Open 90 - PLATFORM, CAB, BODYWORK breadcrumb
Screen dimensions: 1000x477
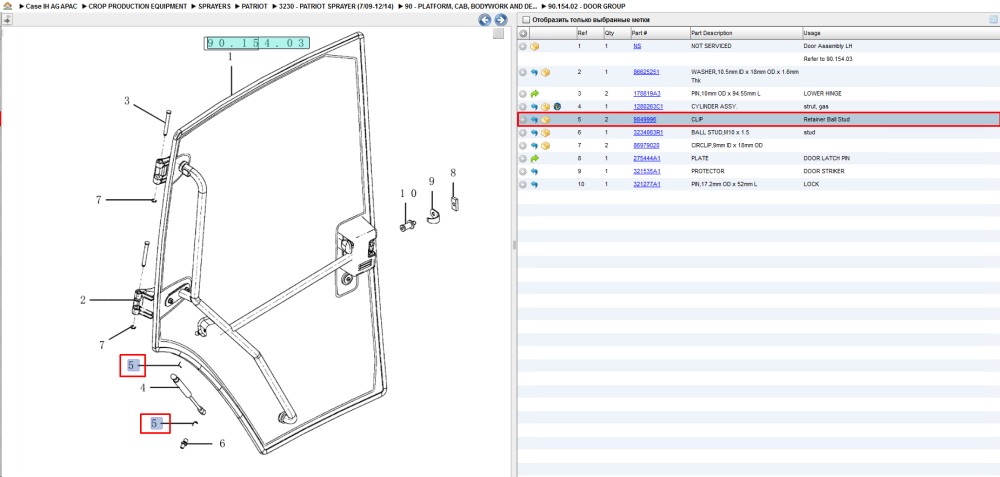point(471,6)
